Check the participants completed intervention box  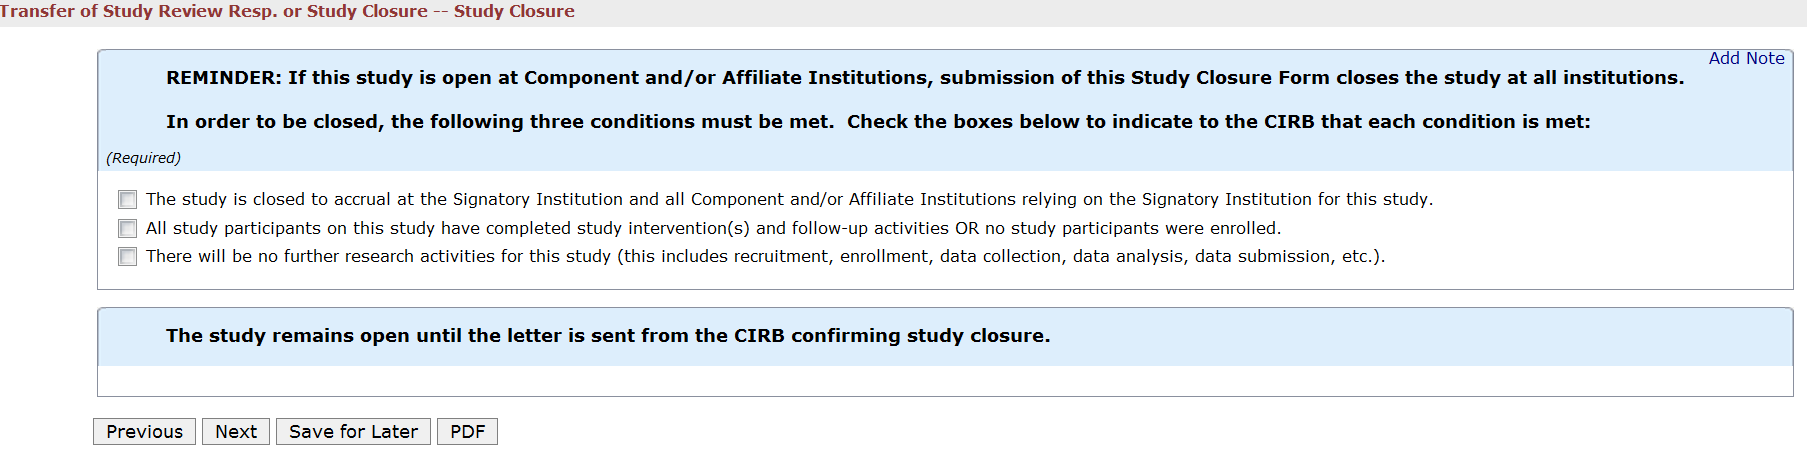click(127, 228)
